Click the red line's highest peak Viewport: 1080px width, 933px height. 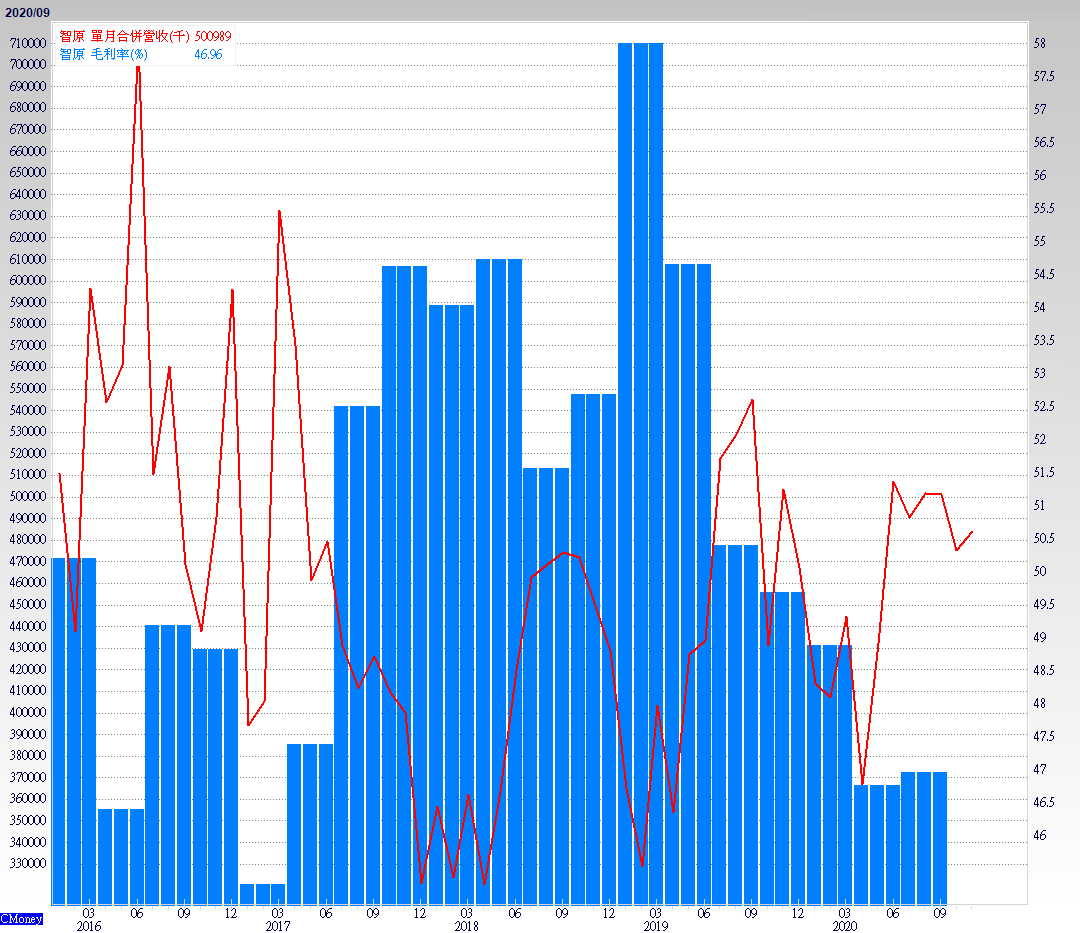point(137,67)
